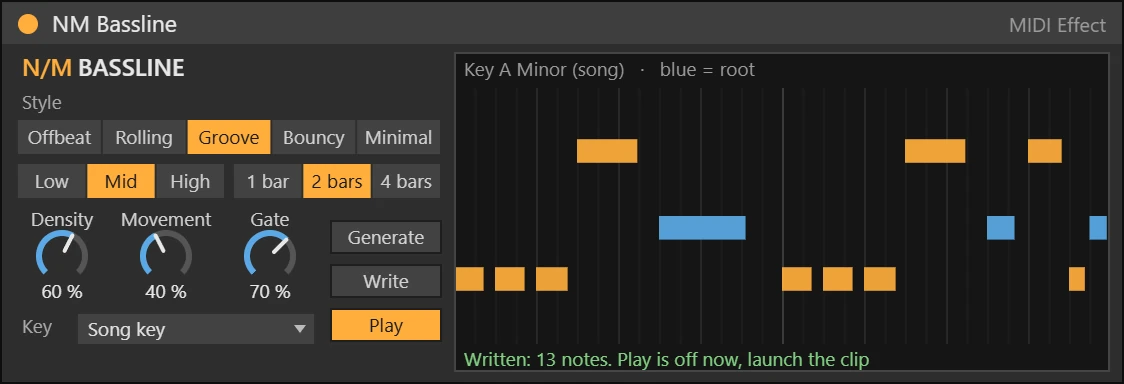
Task: Select the Groove style
Action: click(229, 138)
